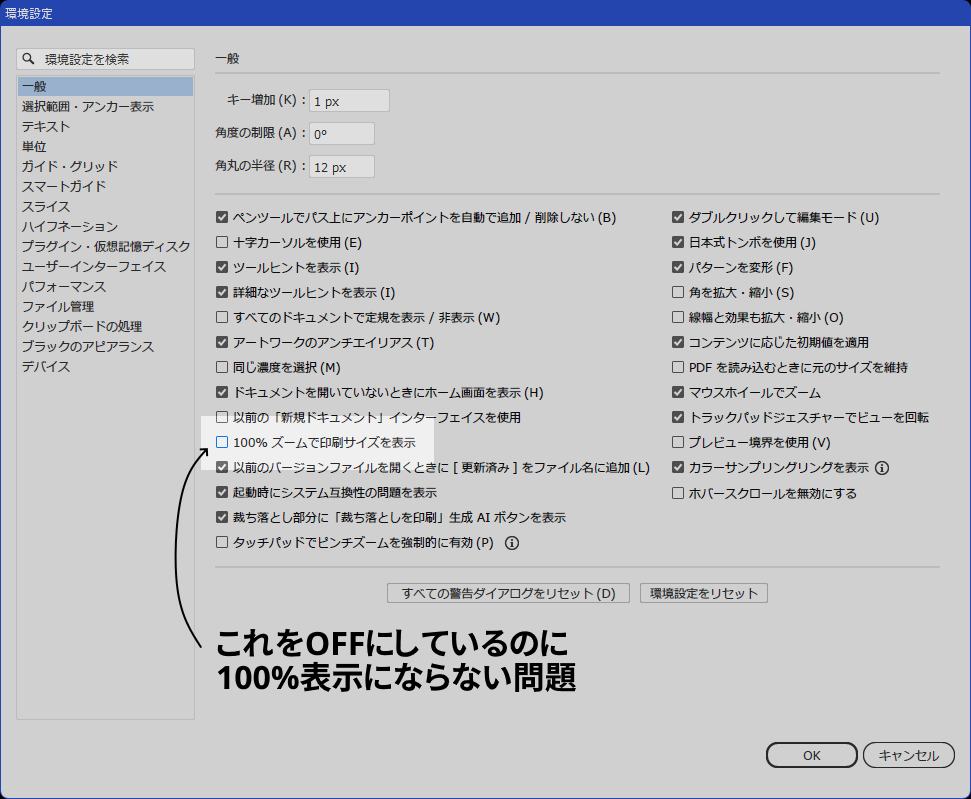Uncheck 「裁ち落としを印刷」生成 AI ボタンを表示
Image resolution: width=971 pixels, height=799 pixels.
222,517
